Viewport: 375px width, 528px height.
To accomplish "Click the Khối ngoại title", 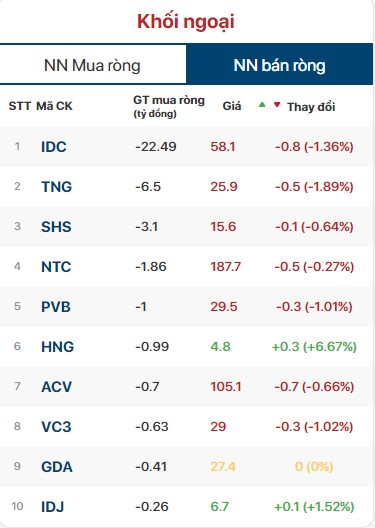I will (186, 22).
